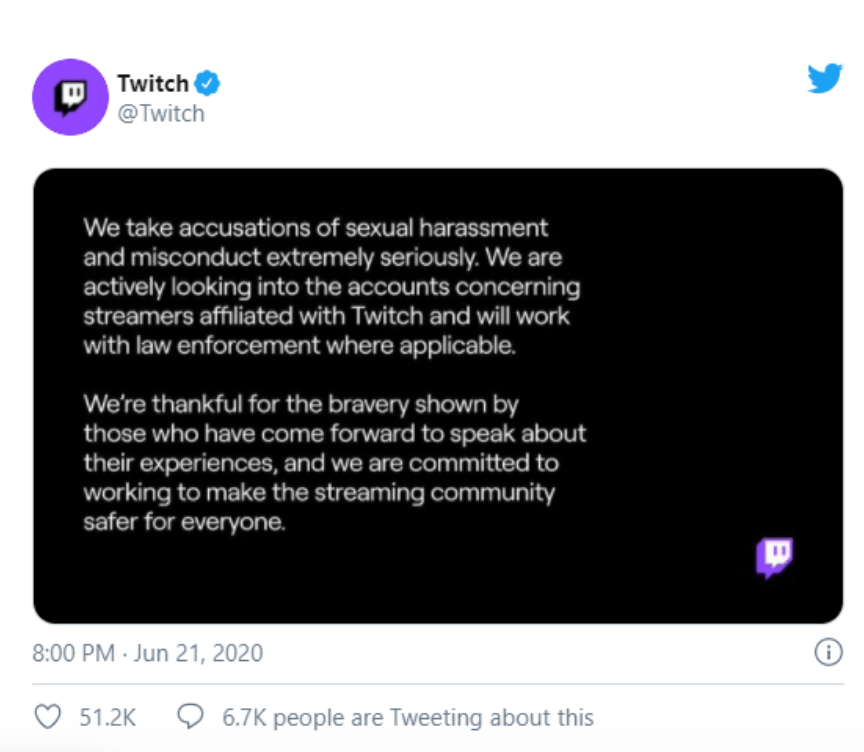Click the empty black area of the statement image
Viewport: 864px width, 752px height.
[x=711, y=331]
